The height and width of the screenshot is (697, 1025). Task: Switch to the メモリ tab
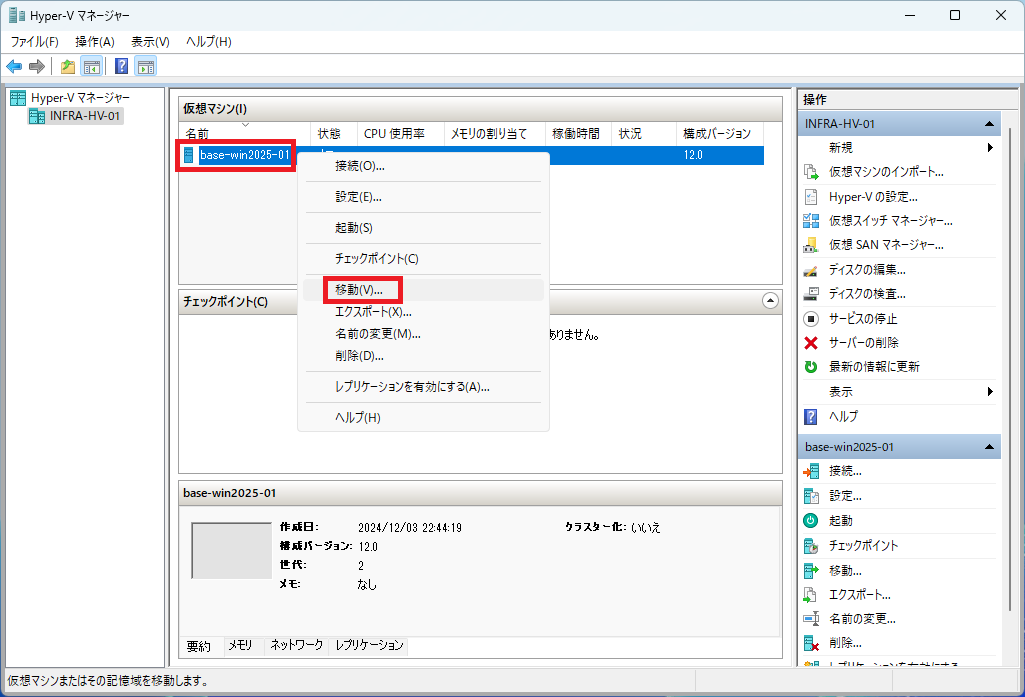pyautogui.click(x=241, y=645)
